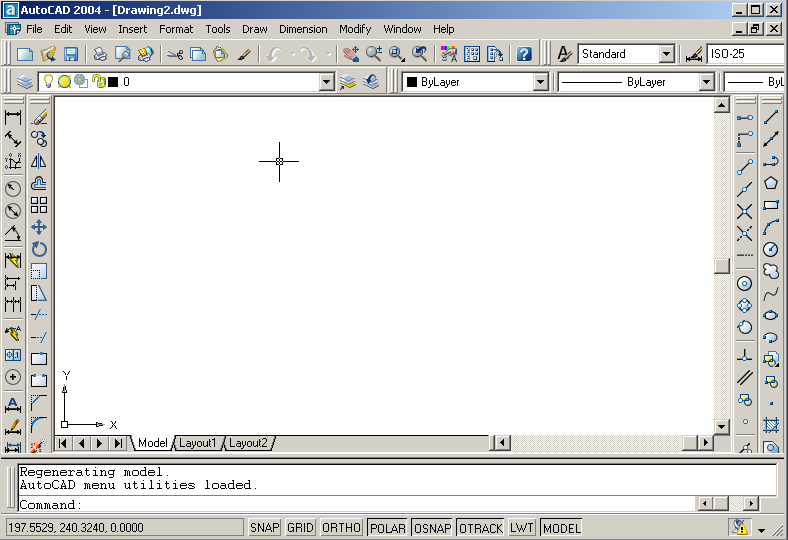This screenshot has height=540, width=788.
Task: Toggle LWT lineweight display
Action: click(522, 528)
